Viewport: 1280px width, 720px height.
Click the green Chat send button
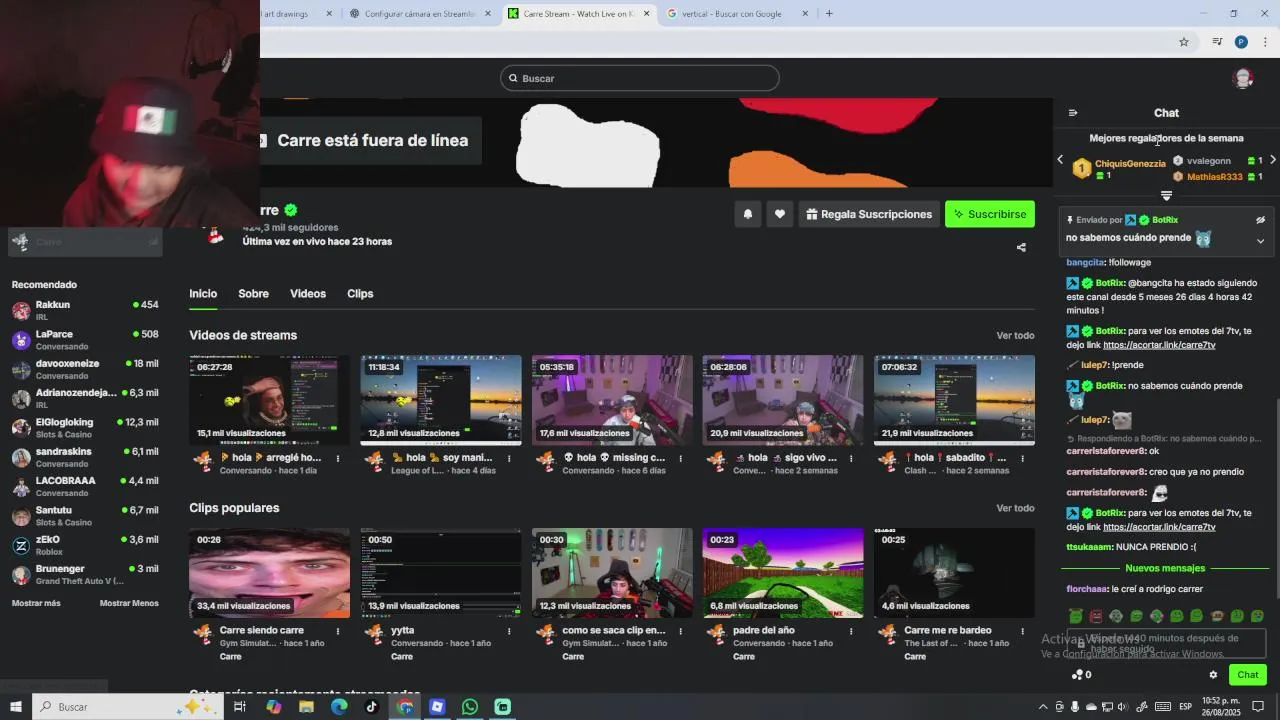click(1247, 675)
